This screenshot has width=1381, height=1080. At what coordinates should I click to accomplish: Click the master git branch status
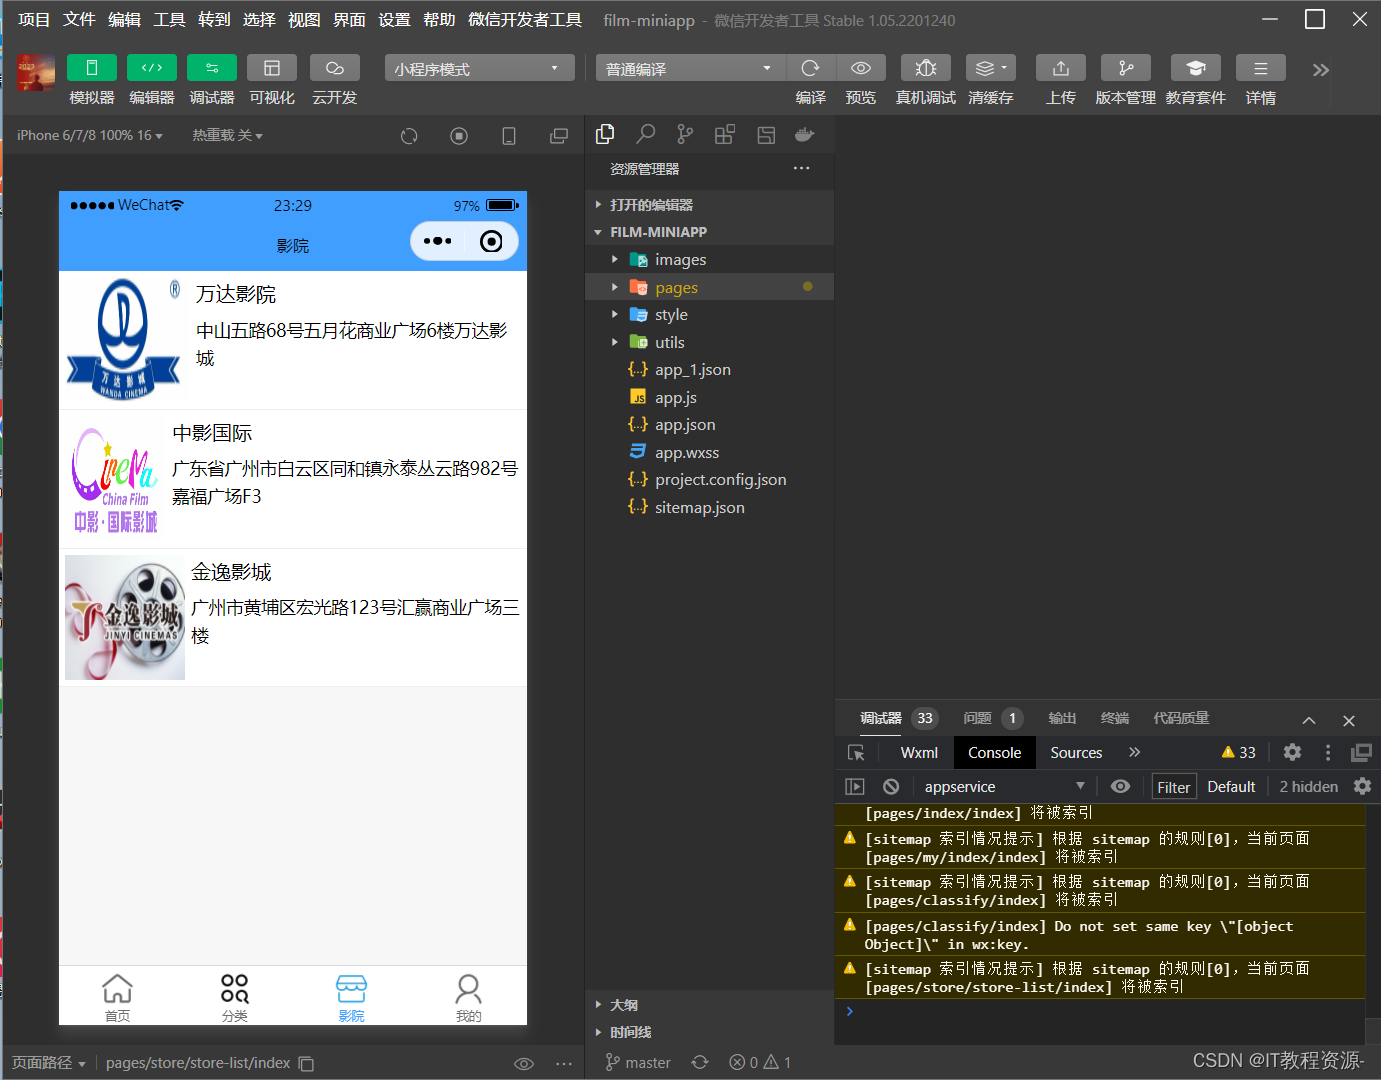click(638, 1062)
